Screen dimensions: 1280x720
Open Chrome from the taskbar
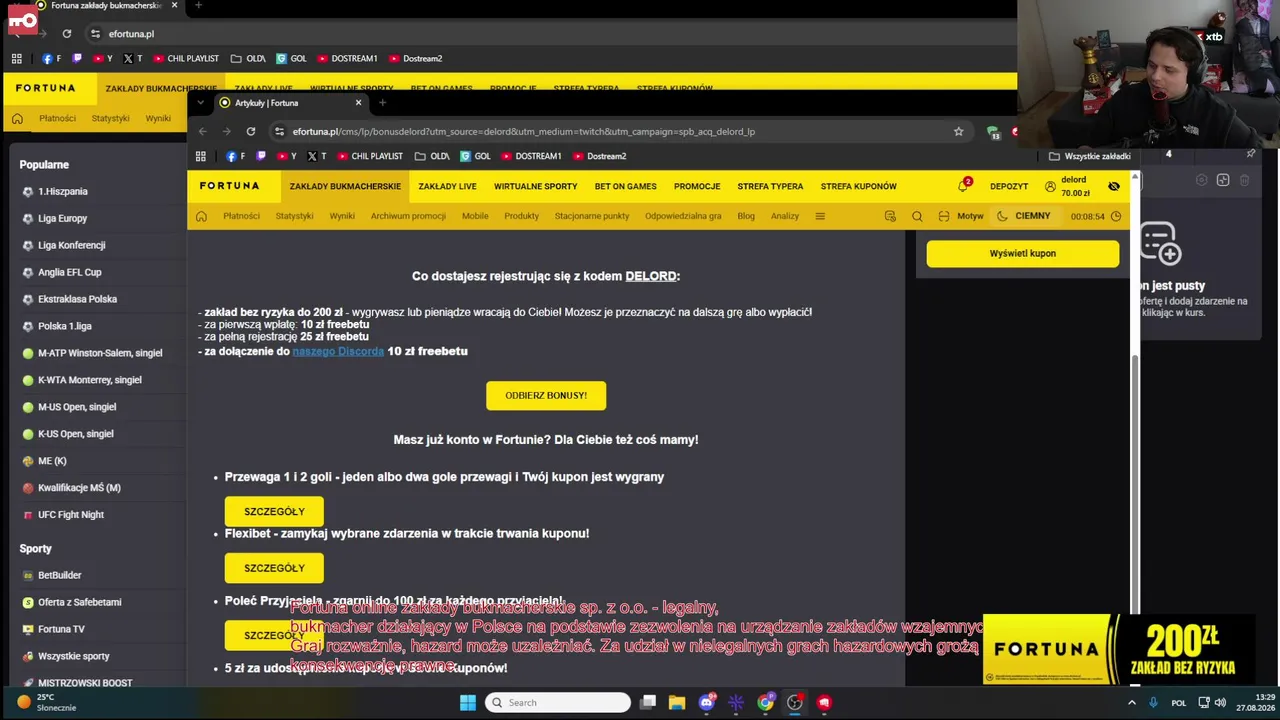[765, 702]
